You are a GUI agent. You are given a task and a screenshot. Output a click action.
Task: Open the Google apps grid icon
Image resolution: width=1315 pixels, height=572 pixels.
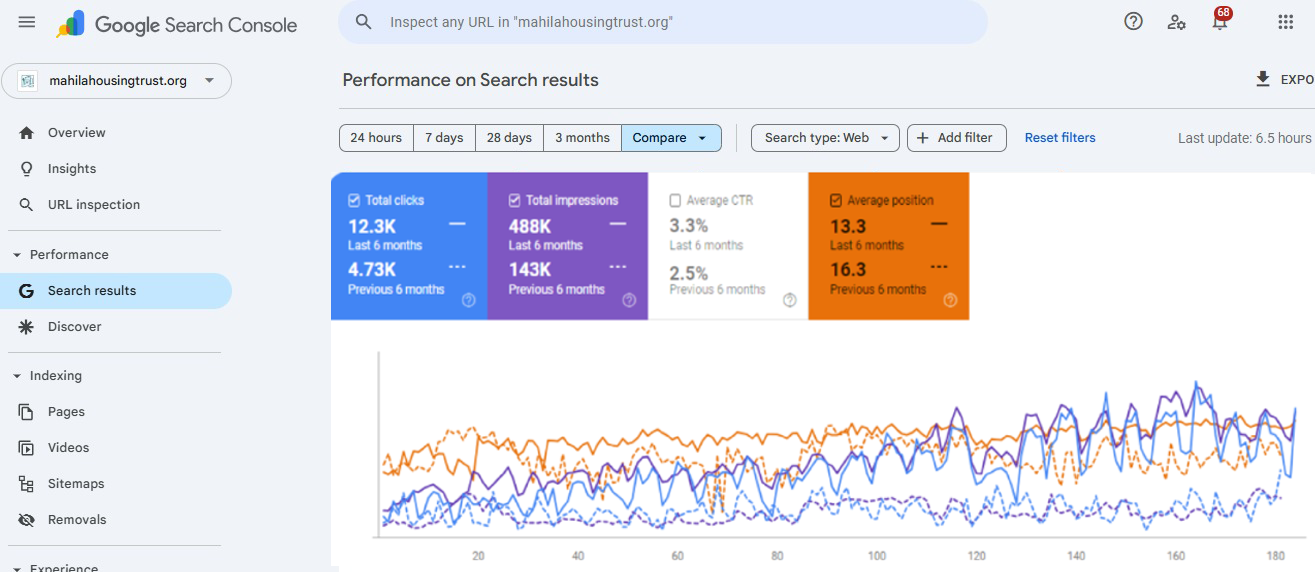click(x=1286, y=22)
